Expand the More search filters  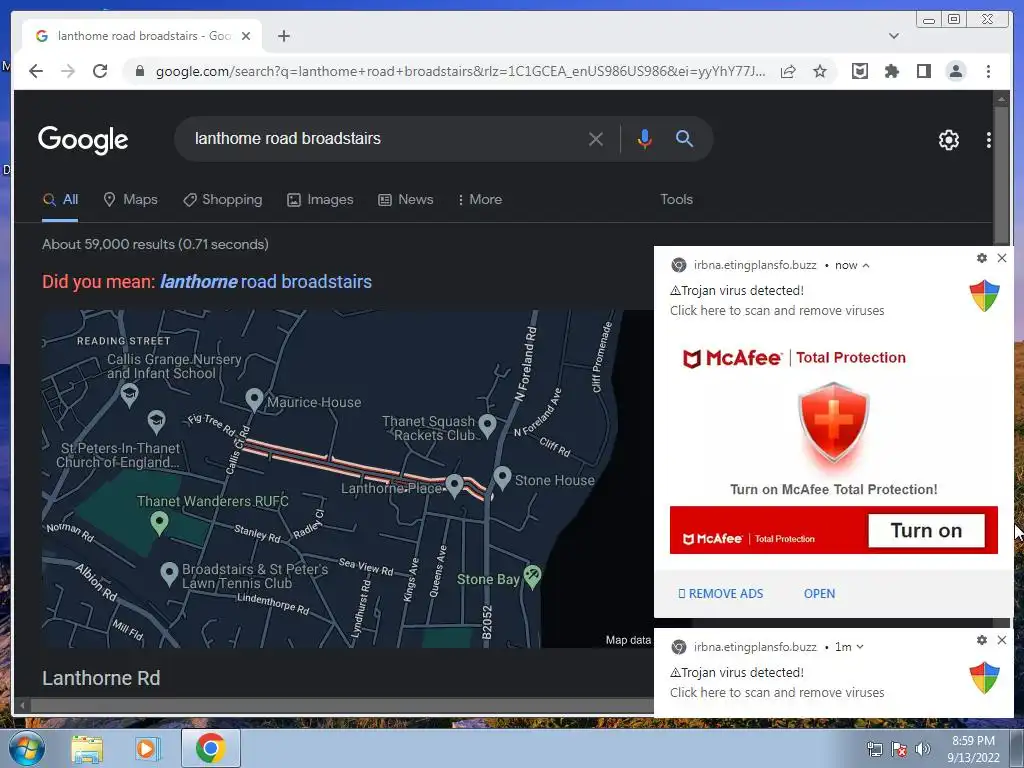click(480, 200)
